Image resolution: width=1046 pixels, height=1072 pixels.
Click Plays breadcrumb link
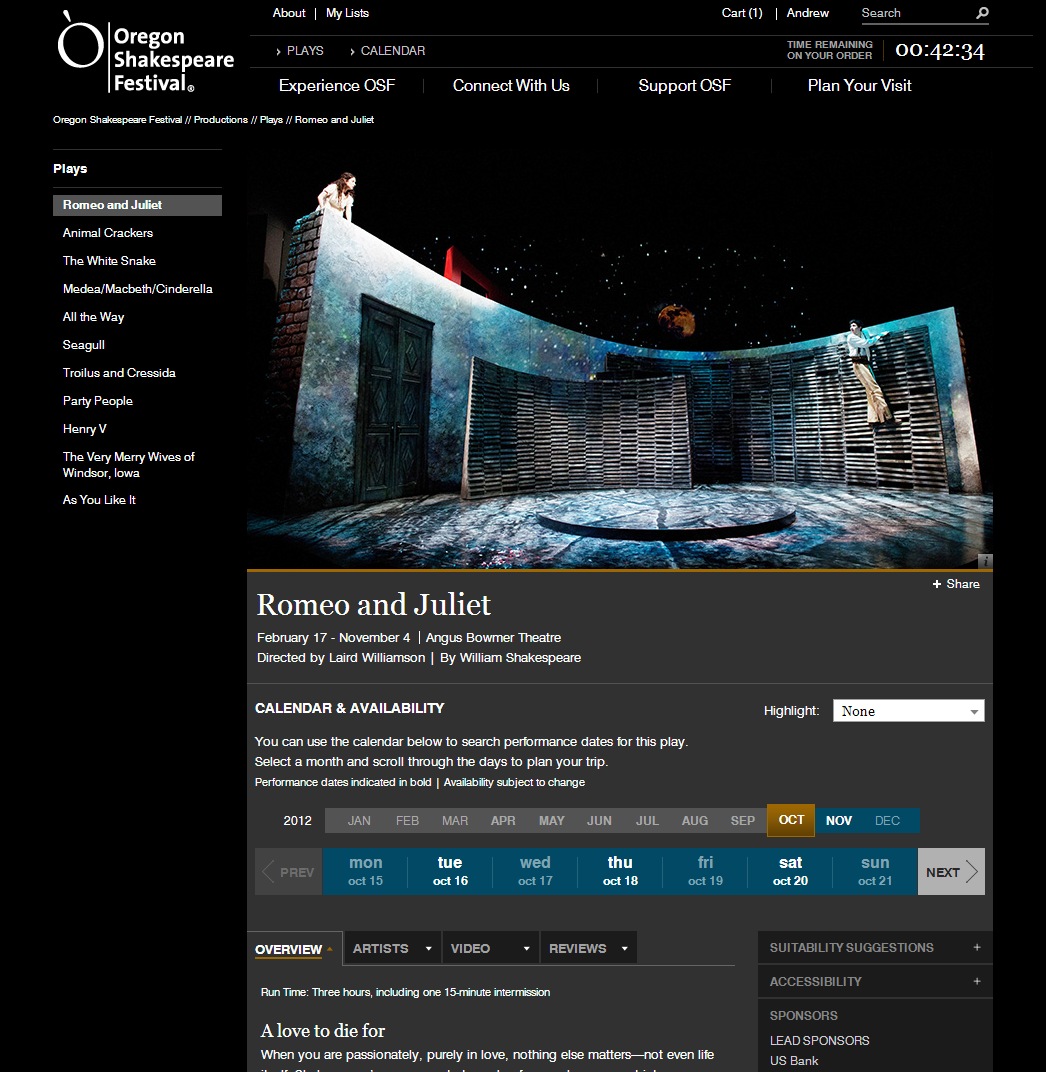271,120
